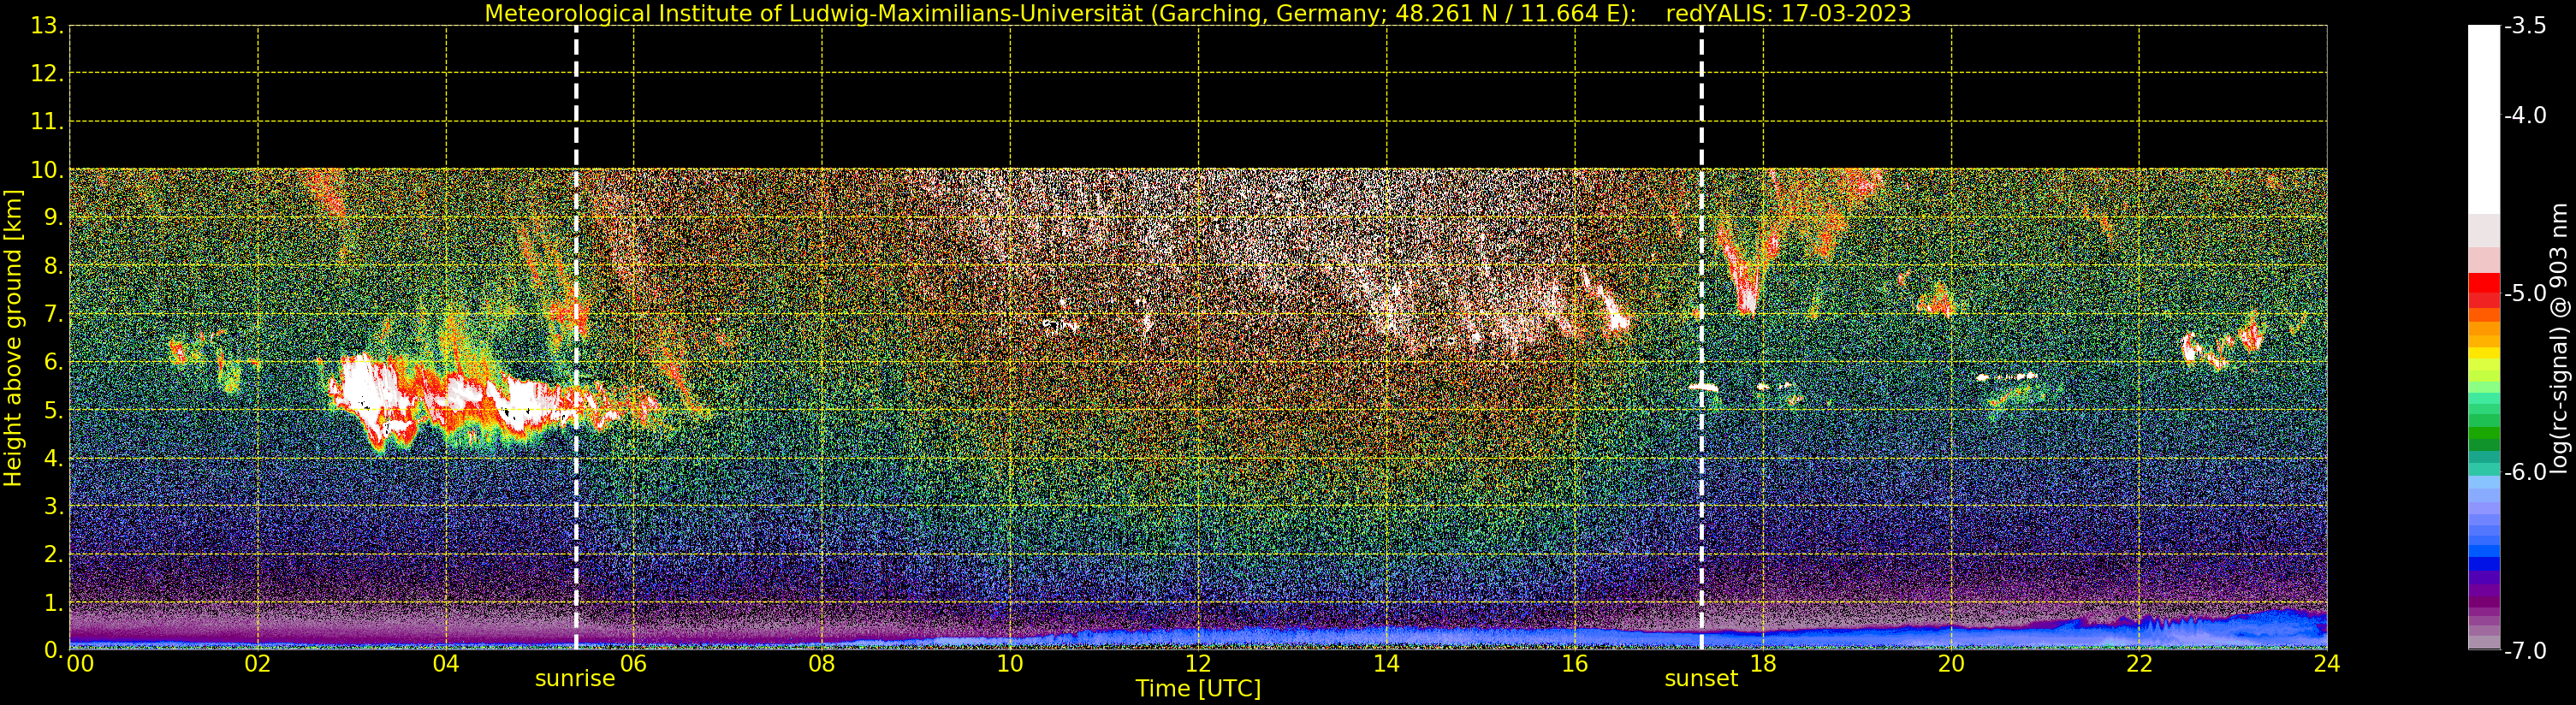Click the '9.' height tick label
This screenshot has width=2576, height=705.
point(54,218)
